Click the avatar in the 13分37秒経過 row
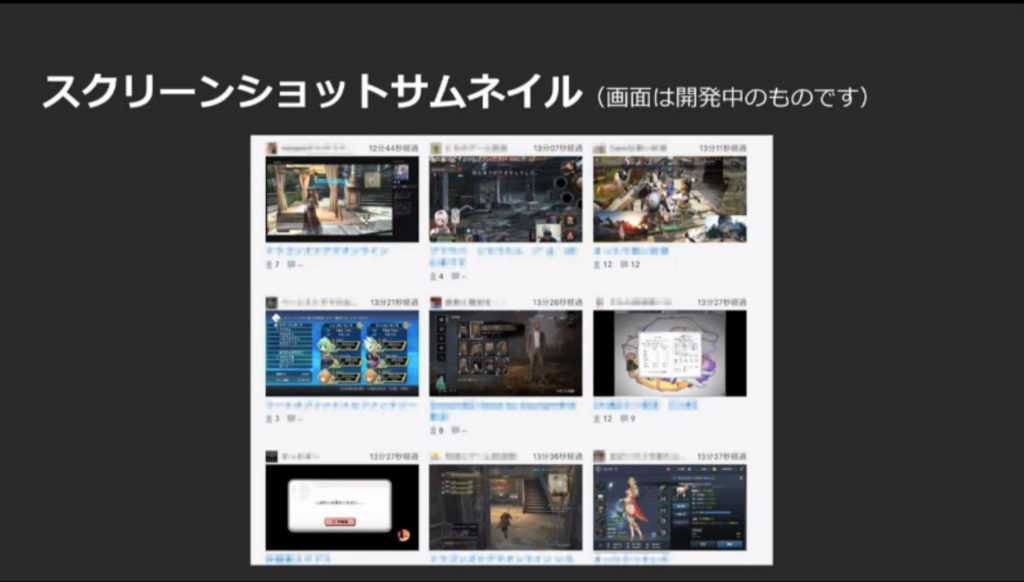The width and height of the screenshot is (1024, 582). point(600,457)
